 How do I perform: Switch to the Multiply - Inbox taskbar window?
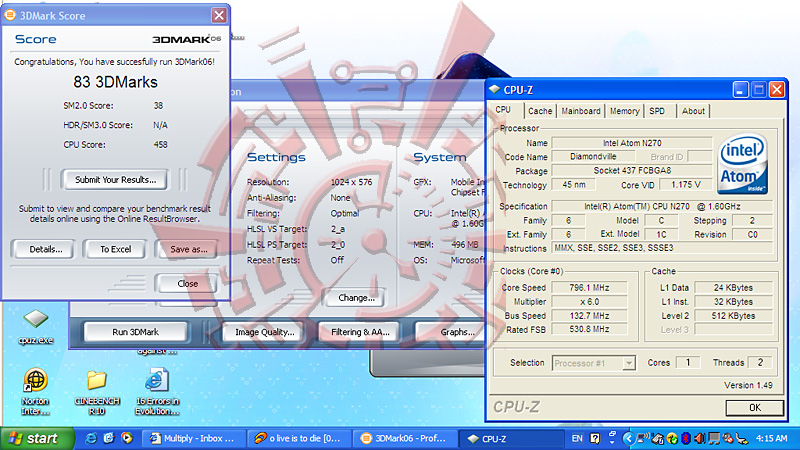tap(192, 438)
